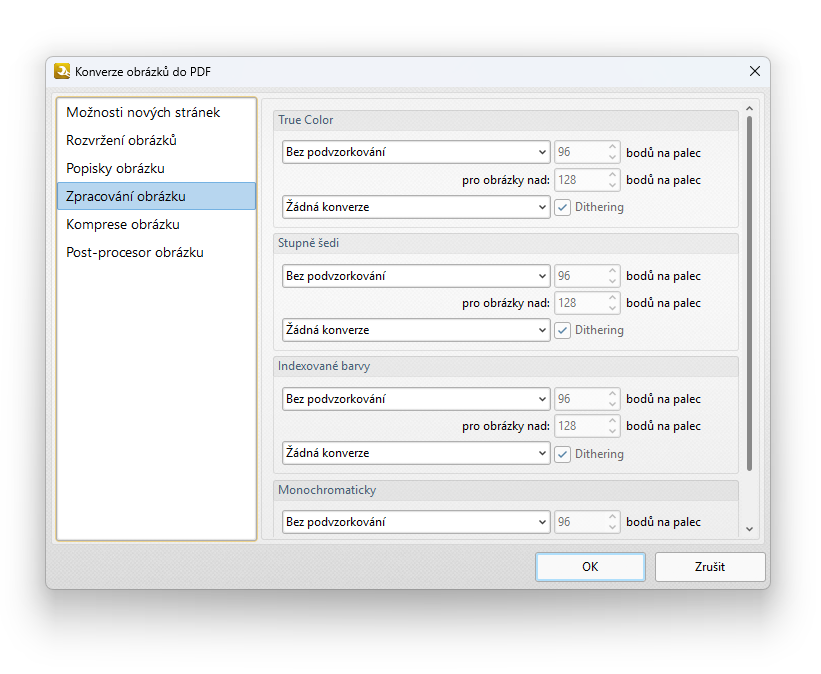Open True Color Žádná konverze dropdown
The width and height of the screenshot is (821, 674).
[416, 207]
